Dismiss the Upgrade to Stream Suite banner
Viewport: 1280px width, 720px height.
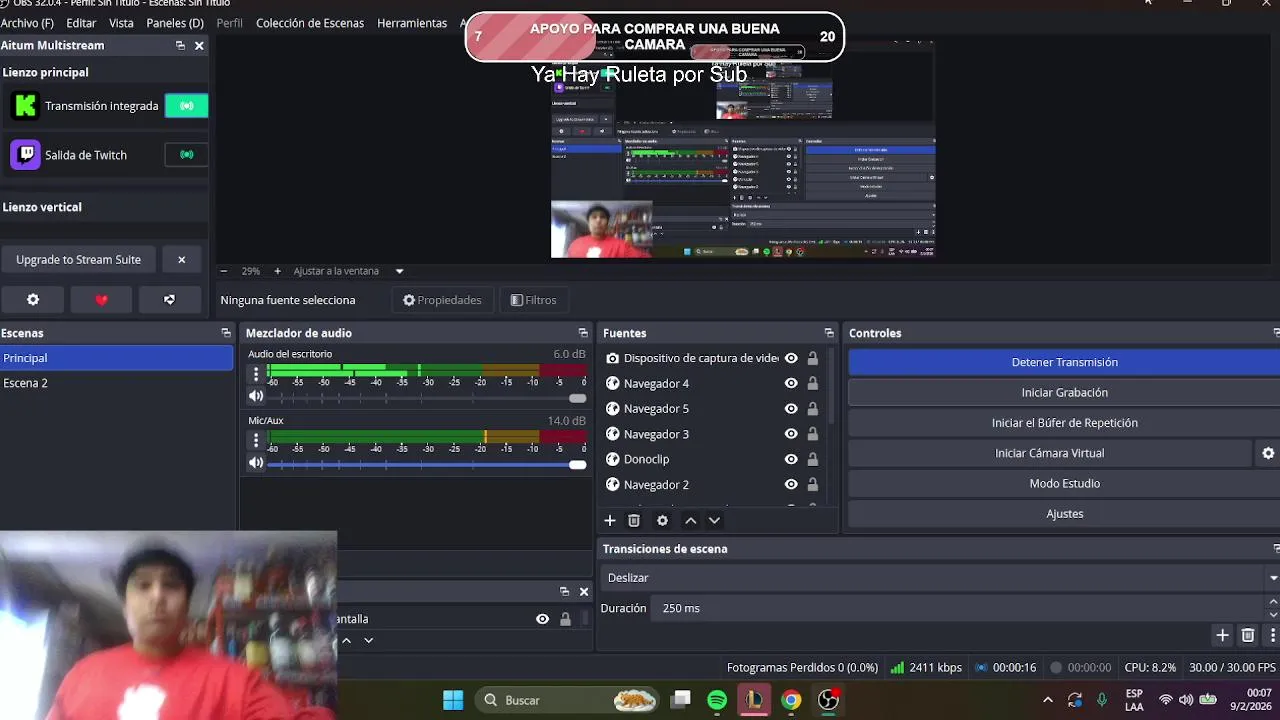(x=181, y=259)
